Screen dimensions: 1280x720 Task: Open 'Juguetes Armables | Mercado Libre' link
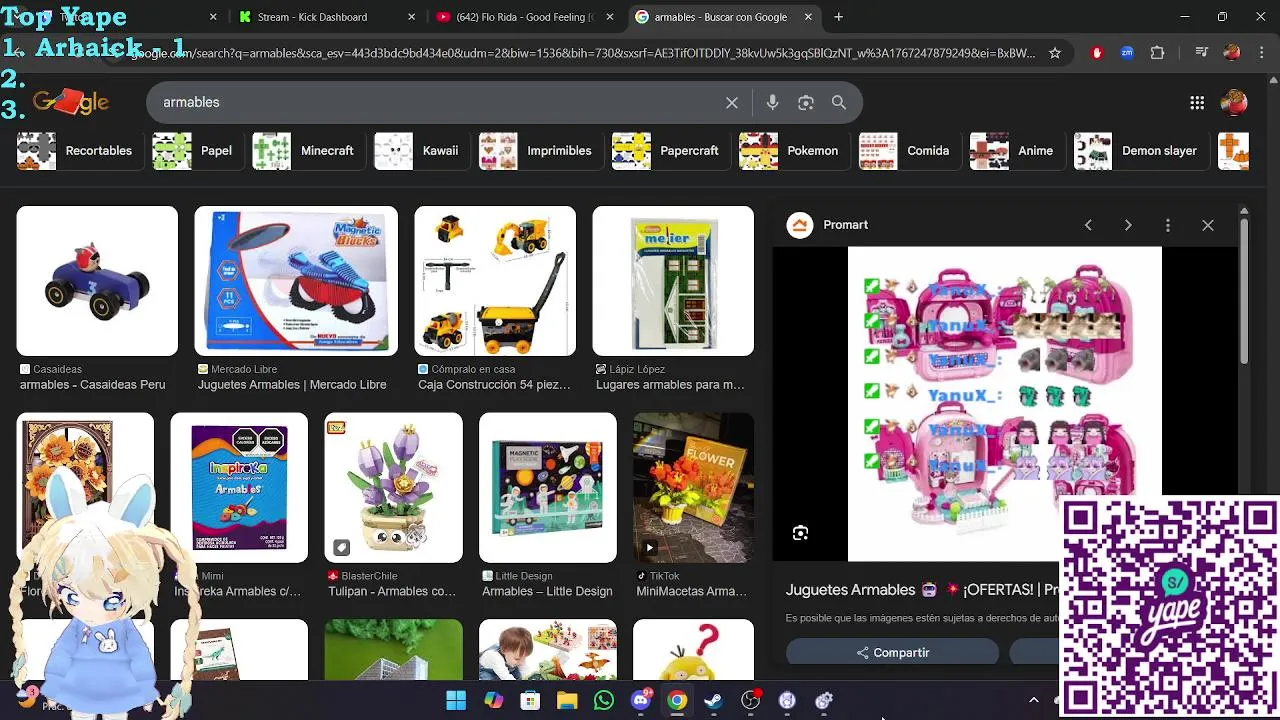point(292,385)
